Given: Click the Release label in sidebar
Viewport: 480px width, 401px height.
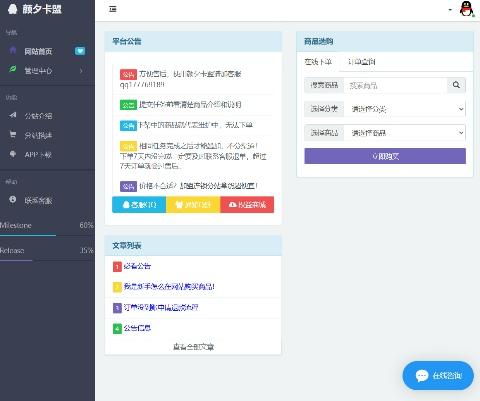Looking at the screenshot, I should (12, 250).
